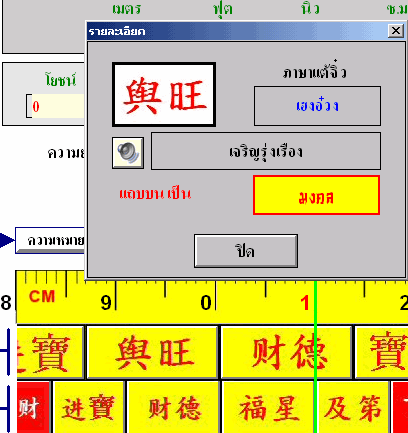The image size is (408, 433).
Task: Click the CM label on ruler
Action: (x=42, y=296)
